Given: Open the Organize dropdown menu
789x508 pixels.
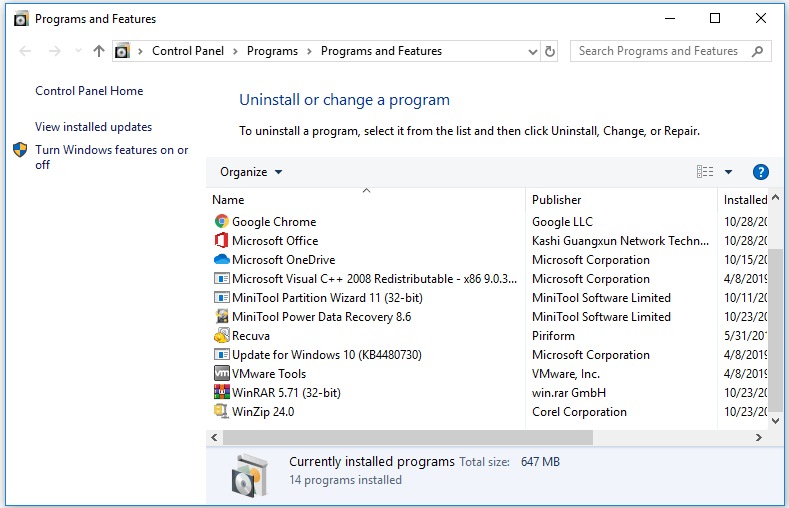Looking at the screenshot, I should coord(251,172).
